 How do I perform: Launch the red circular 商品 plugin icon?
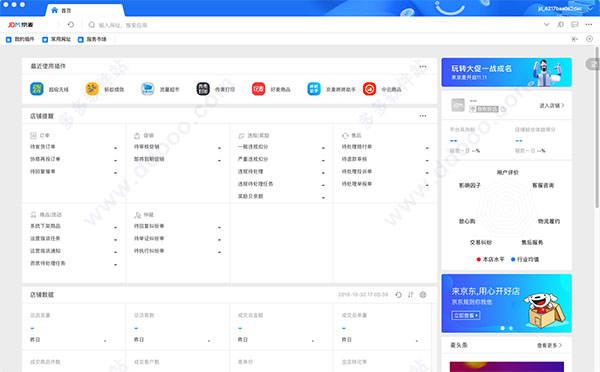coord(369,89)
